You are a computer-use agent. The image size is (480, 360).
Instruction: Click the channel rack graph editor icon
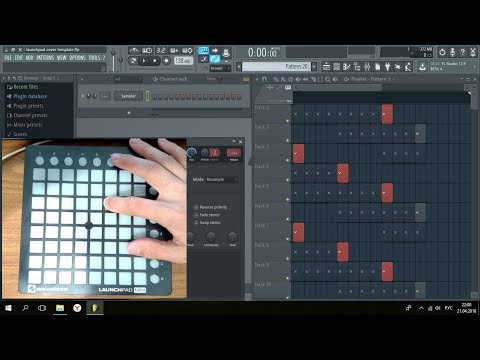[x=246, y=79]
